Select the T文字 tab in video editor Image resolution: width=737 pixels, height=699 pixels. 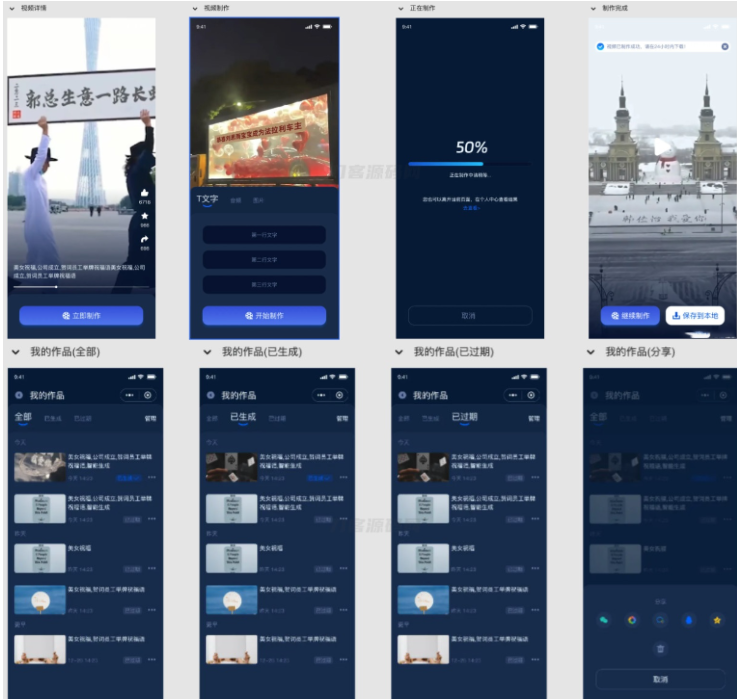[206, 199]
